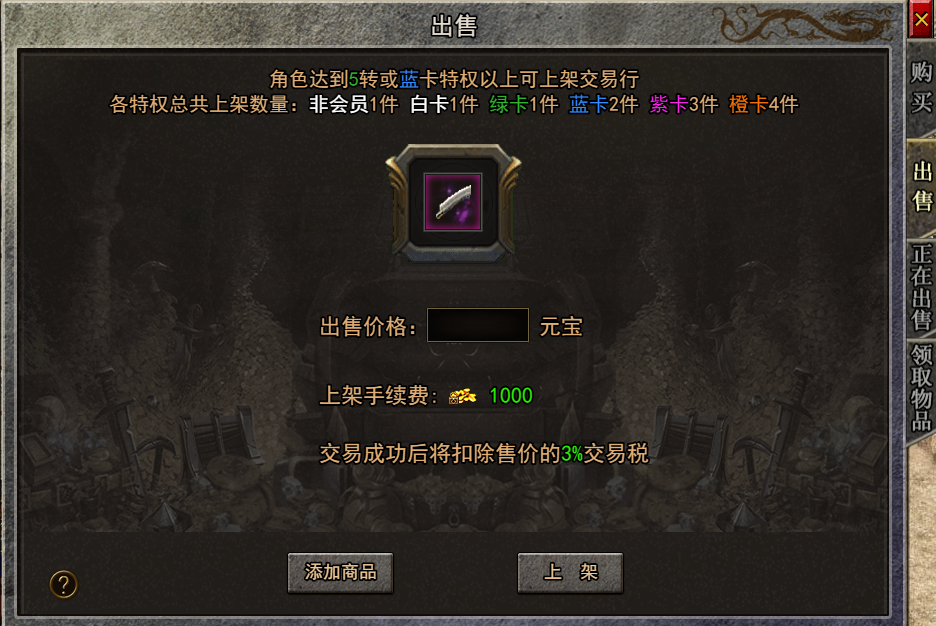Click the green 3% trade tax text
Viewport: 936px width, 626px height.
pyautogui.click(x=572, y=455)
